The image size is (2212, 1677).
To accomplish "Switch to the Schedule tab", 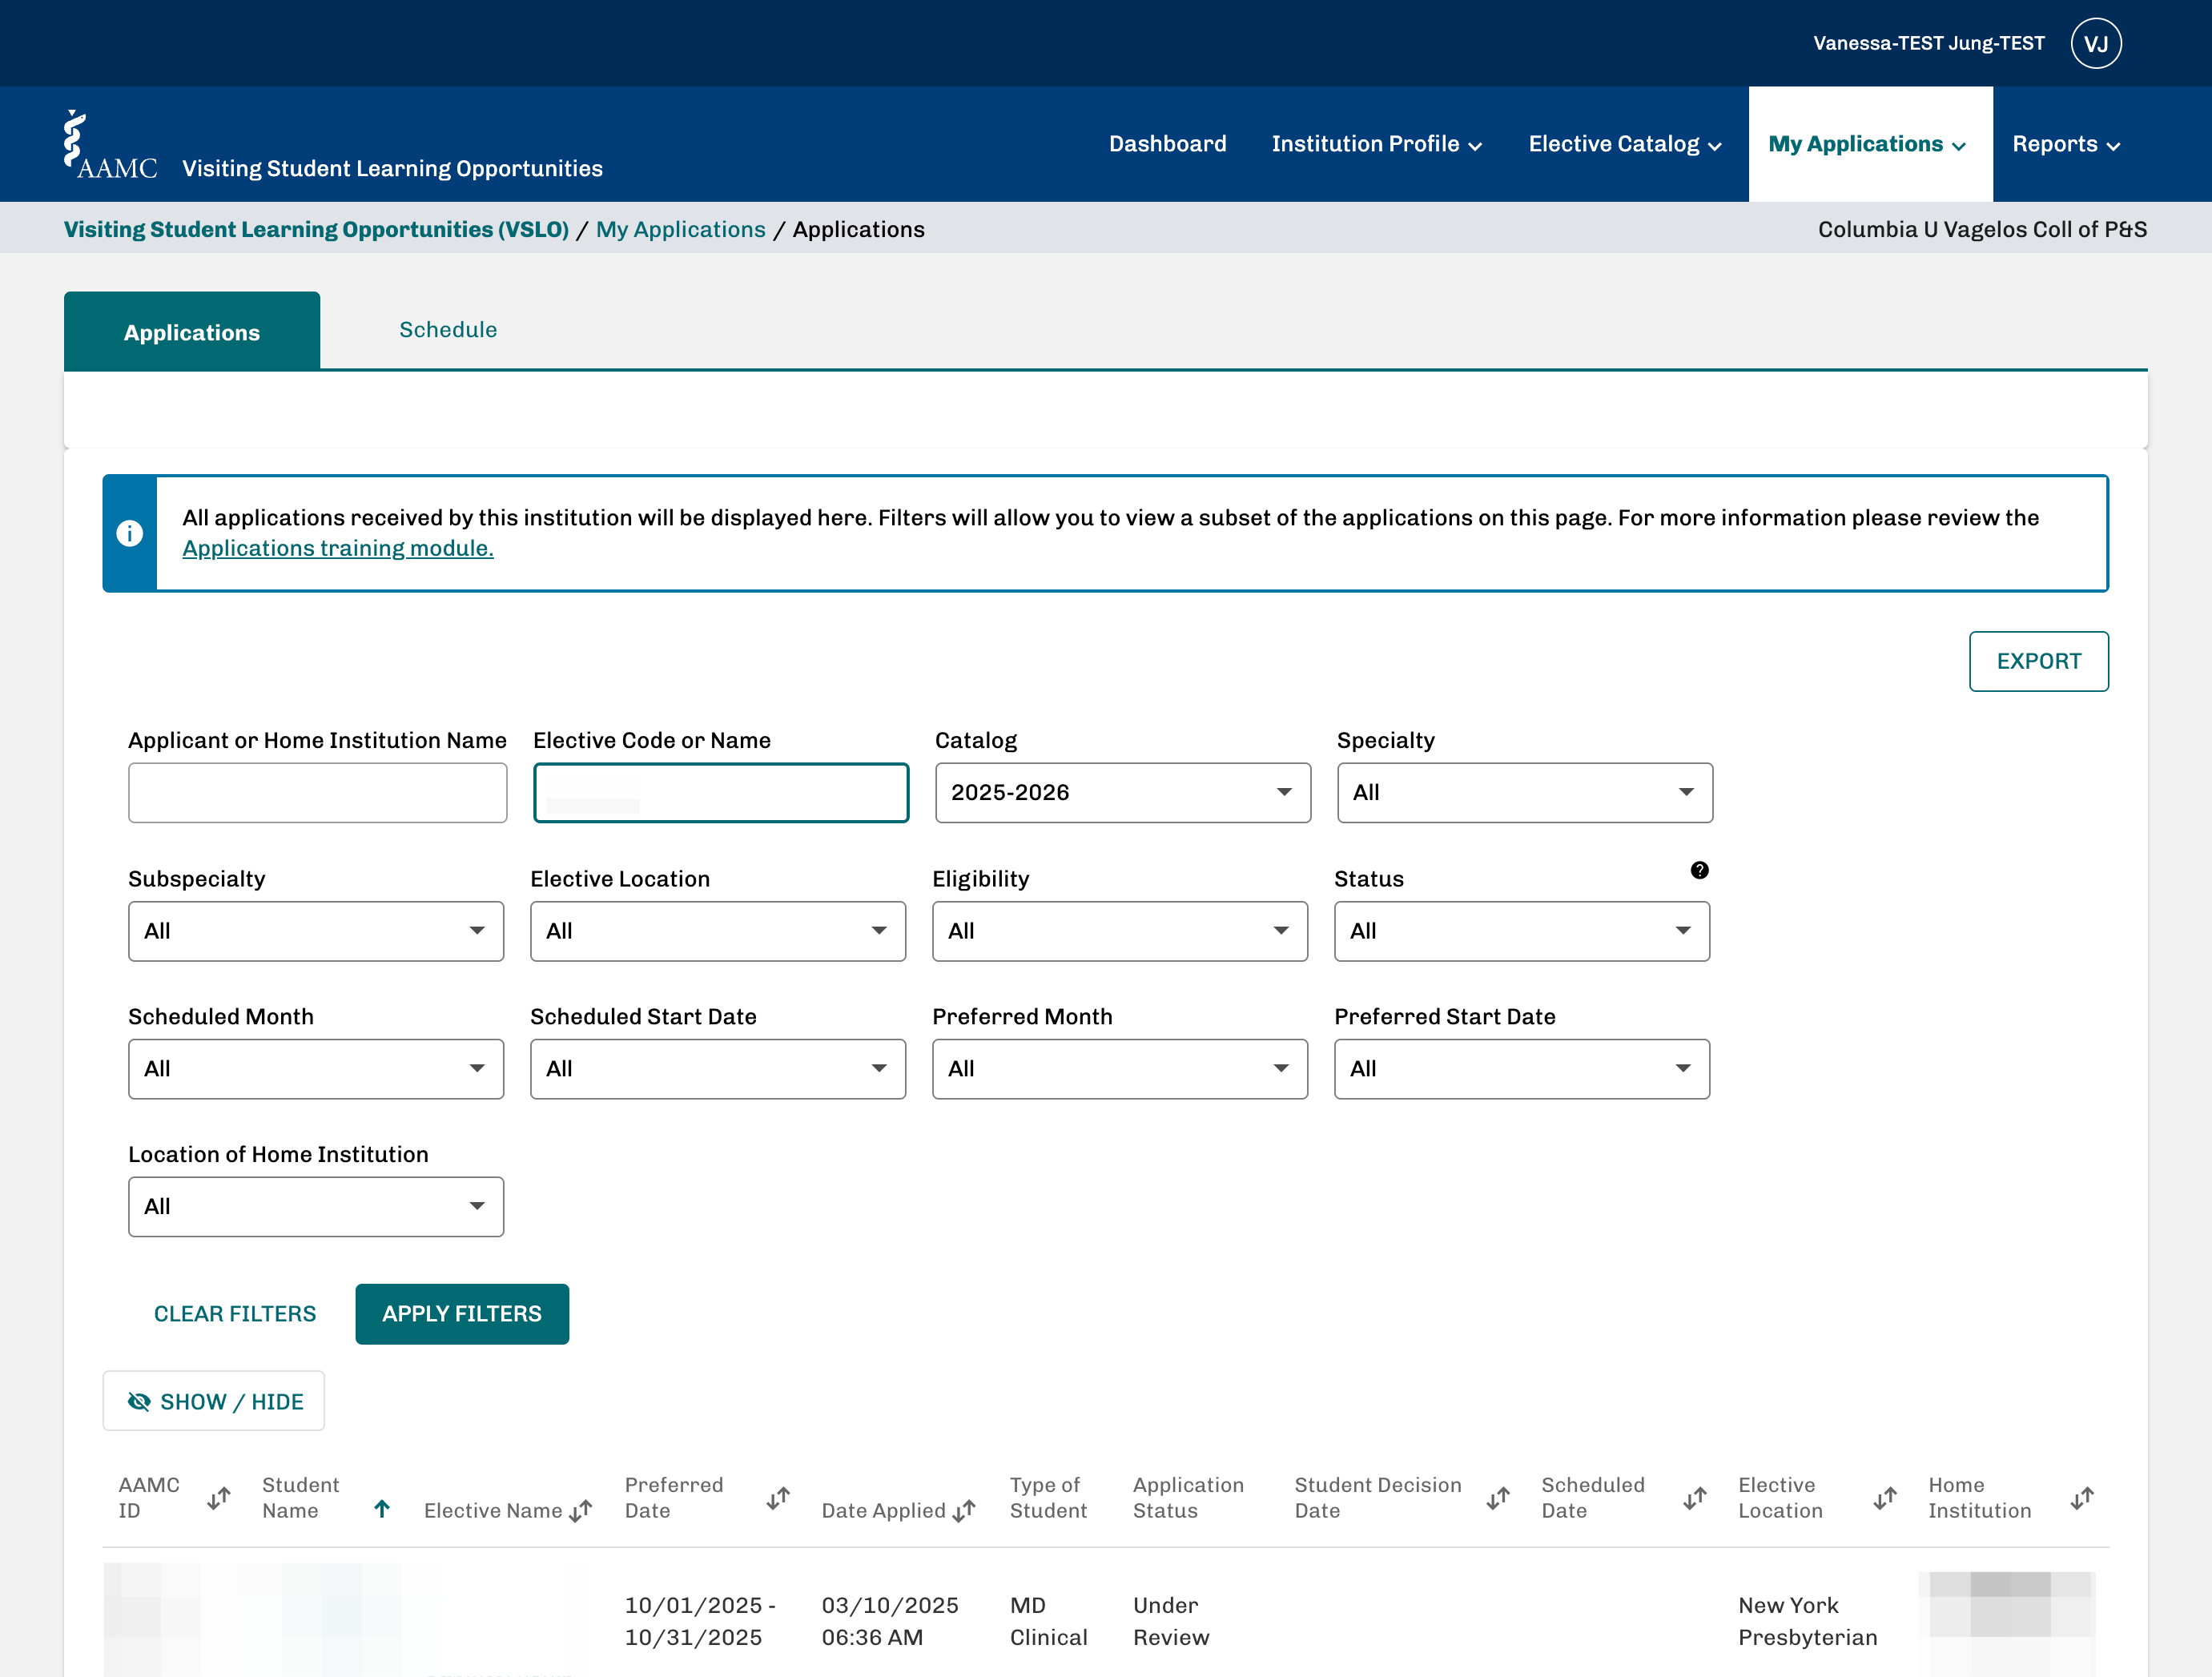I will [x=448, y=330].
